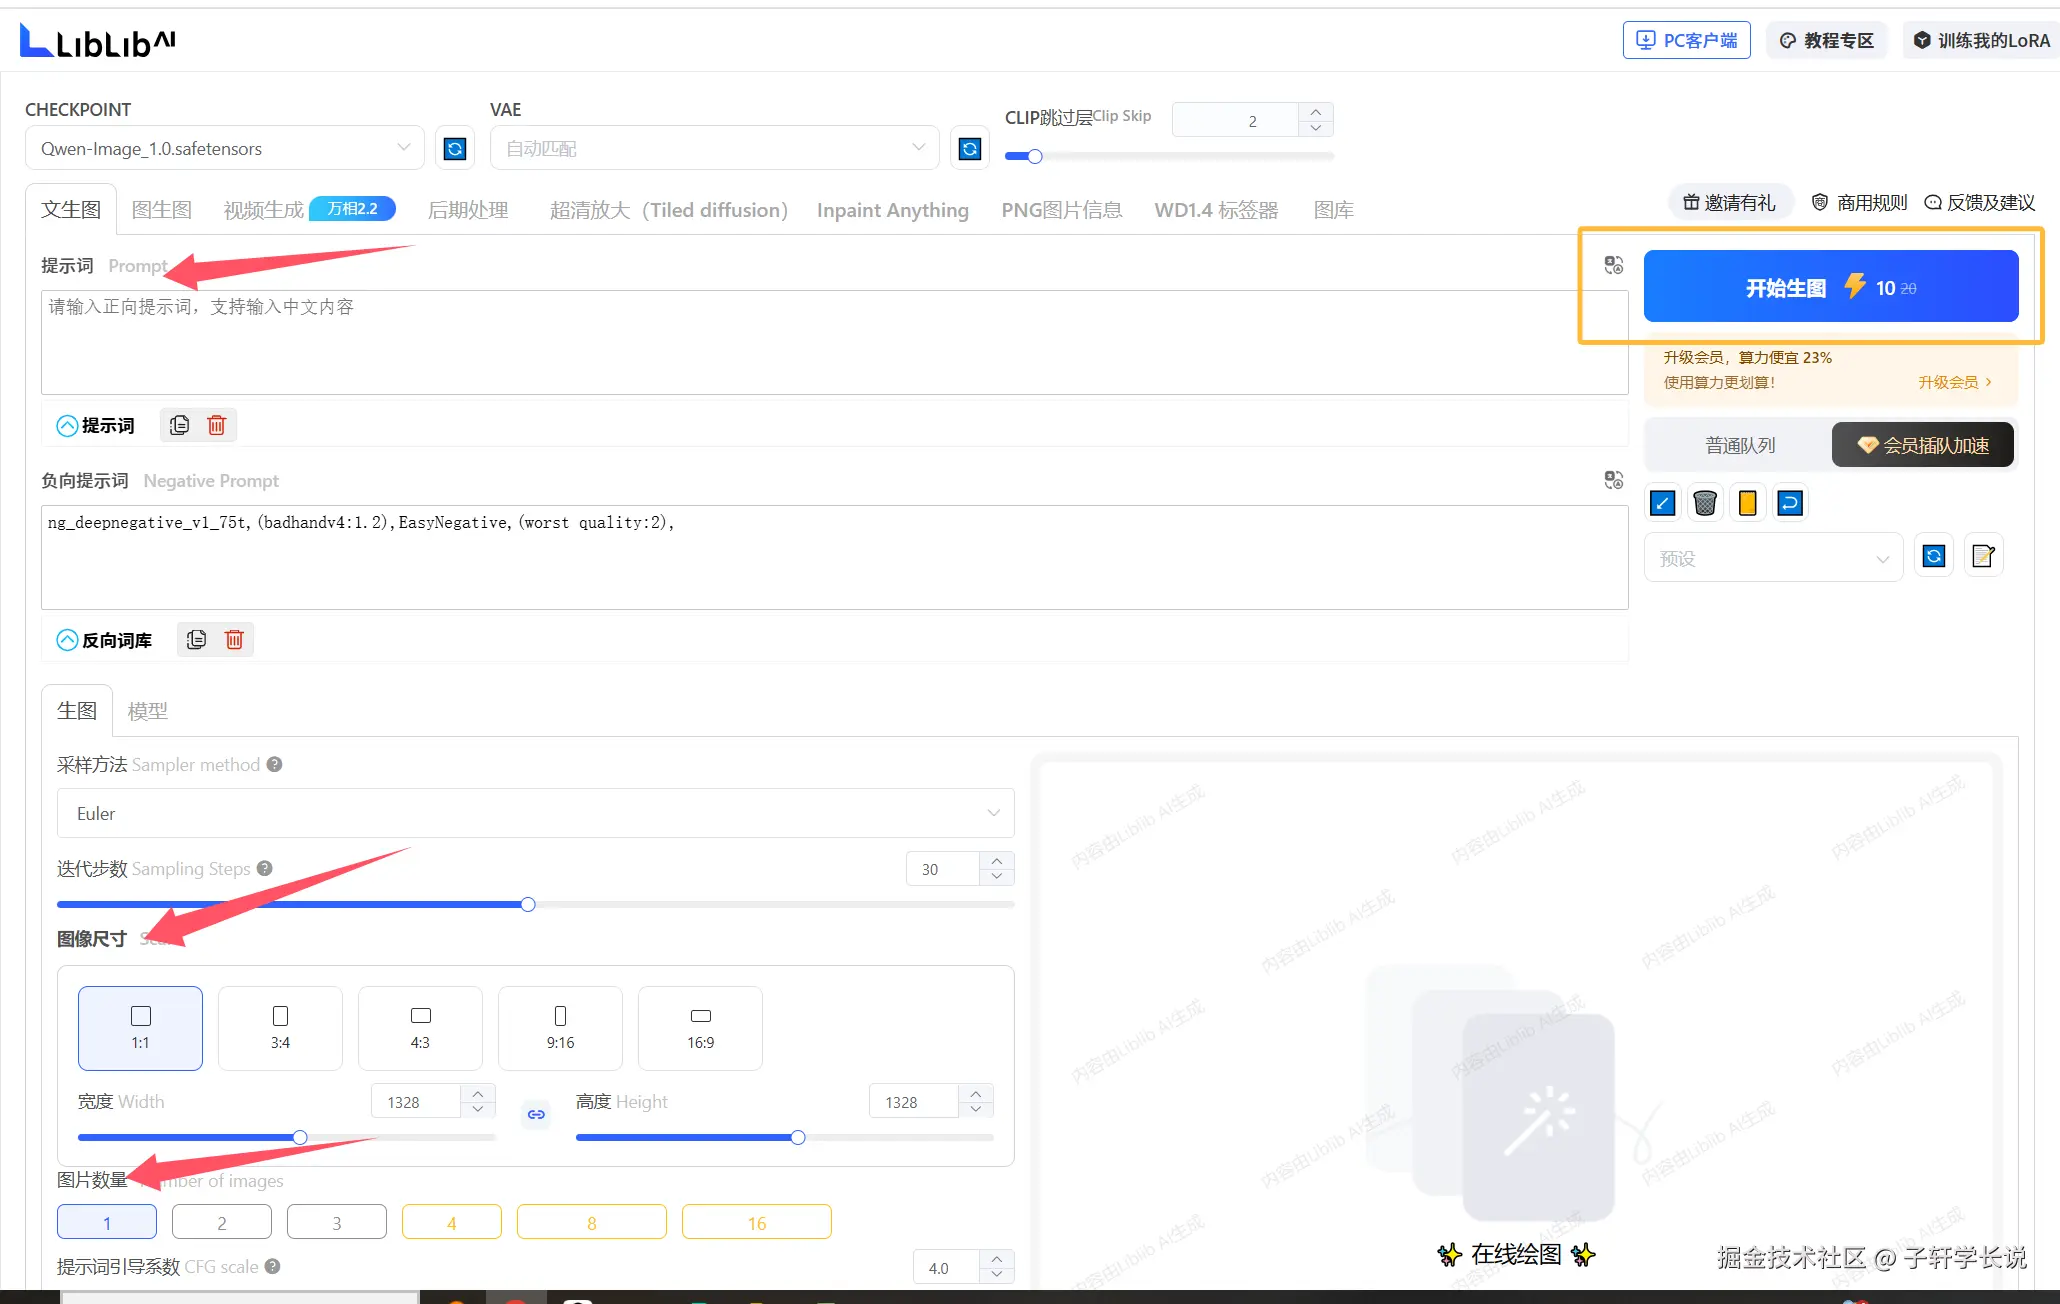Open the 模型 tab
This screenshot has height=1304, width=2060.
[x=148, y=711]
